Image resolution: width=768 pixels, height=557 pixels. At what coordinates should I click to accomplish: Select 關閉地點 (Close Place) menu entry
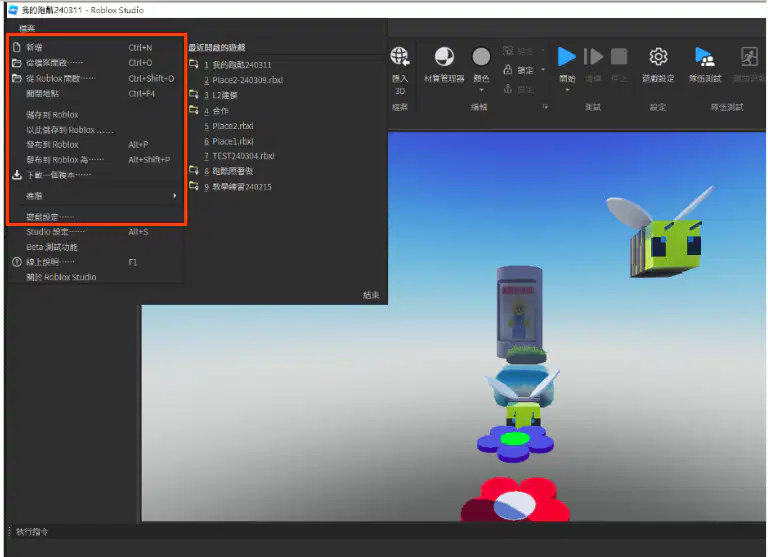(x=96, y=93)
